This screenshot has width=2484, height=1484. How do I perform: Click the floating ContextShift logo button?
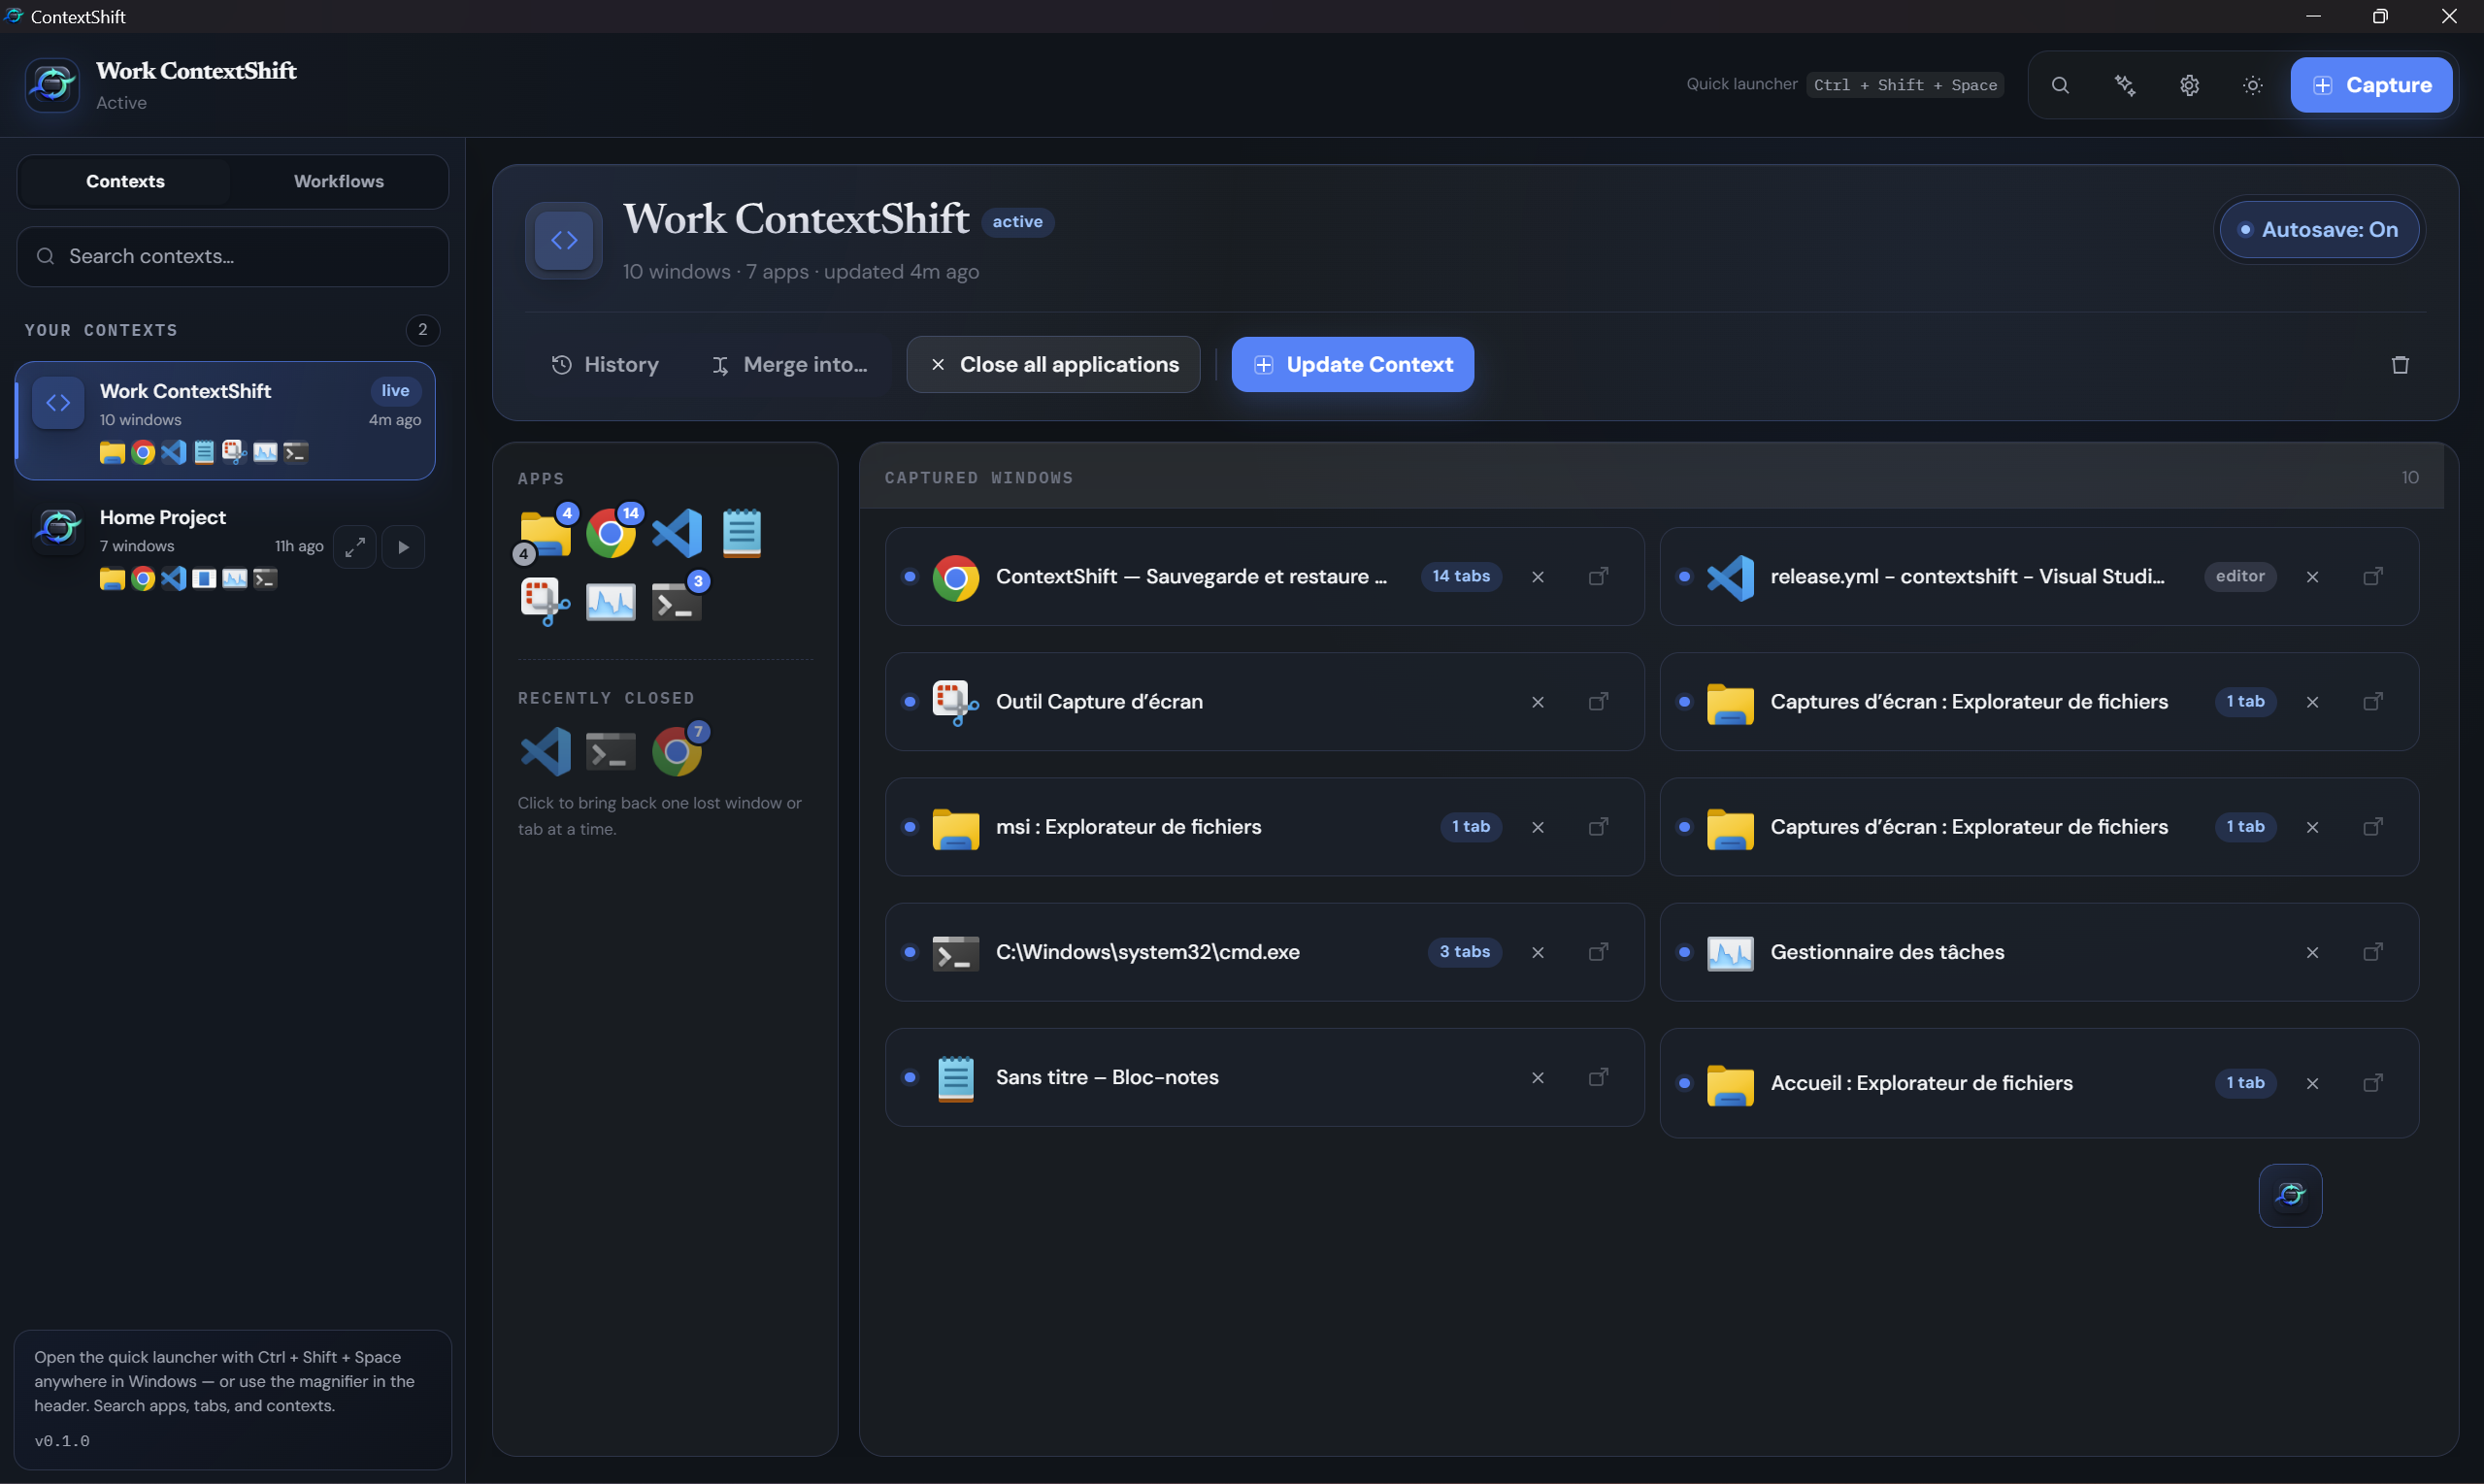click(x=2290, y=1195)
